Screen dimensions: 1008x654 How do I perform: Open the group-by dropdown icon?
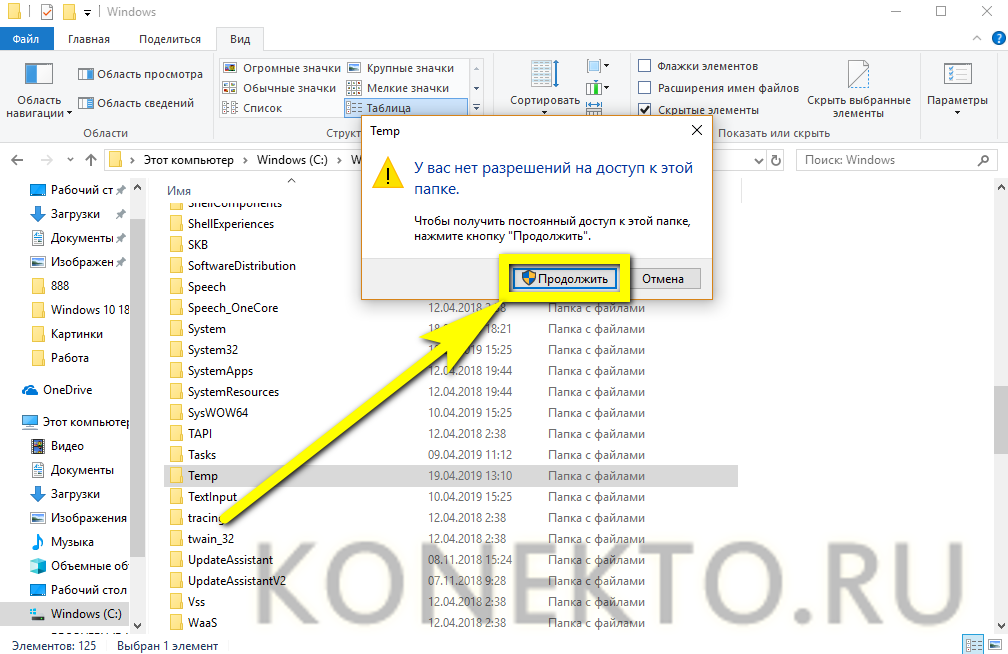click(598, 66)
